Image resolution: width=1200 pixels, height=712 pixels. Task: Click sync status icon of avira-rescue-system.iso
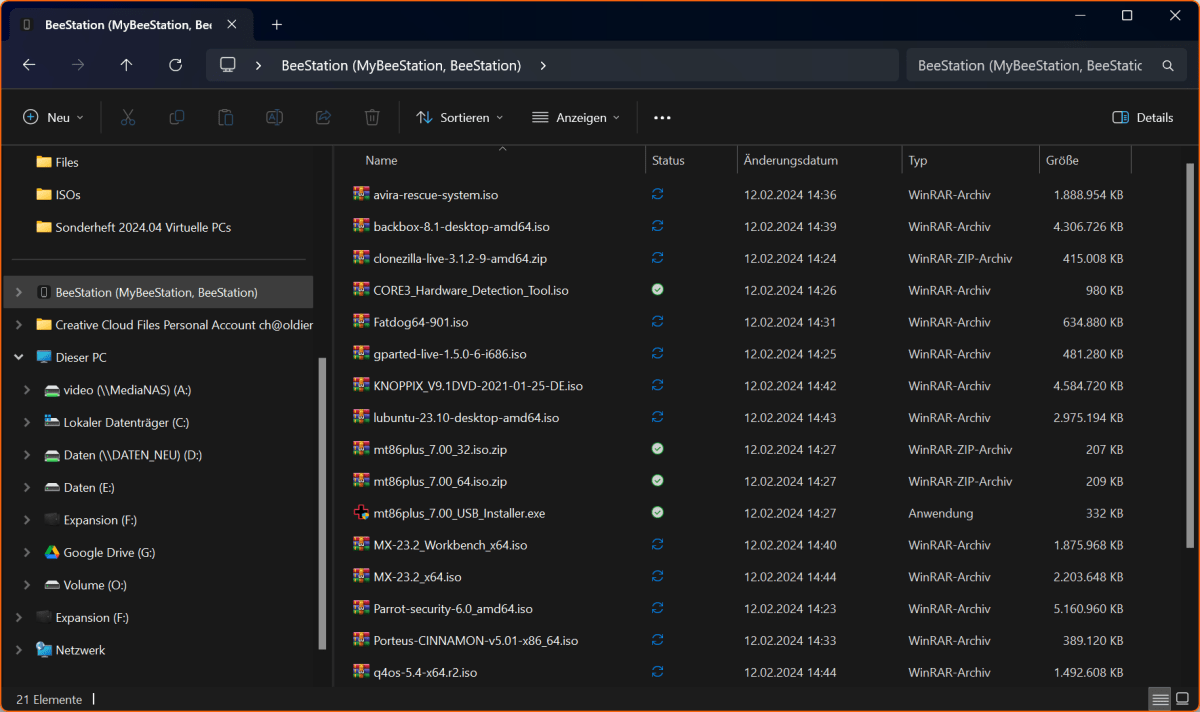[657, 194]
